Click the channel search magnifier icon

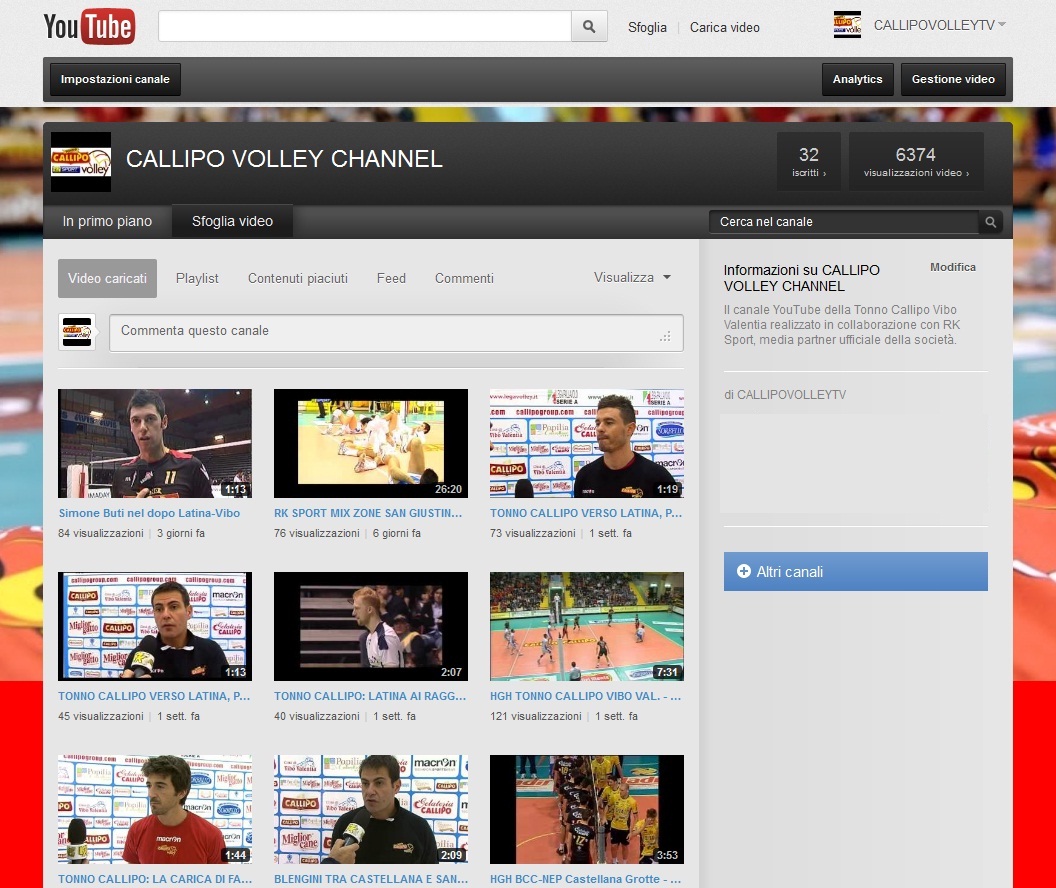point(989,221)
